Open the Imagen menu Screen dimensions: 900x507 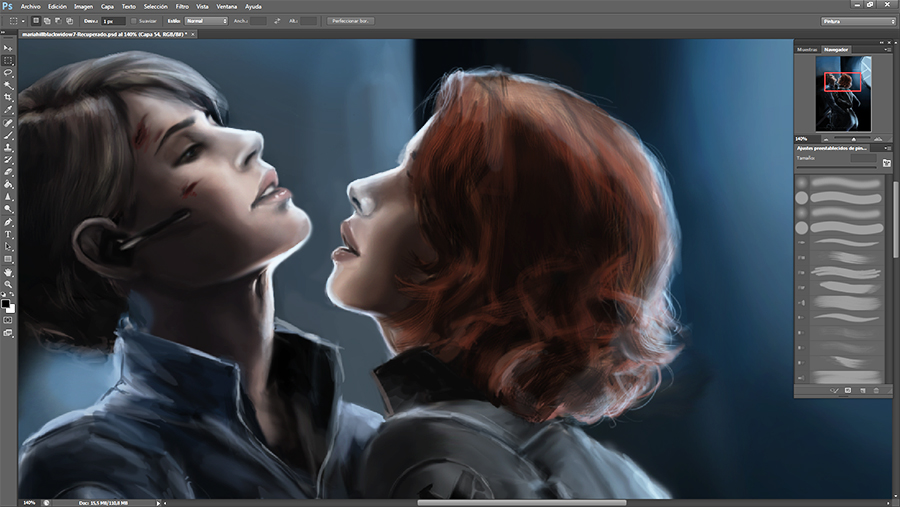pos(83,7)
